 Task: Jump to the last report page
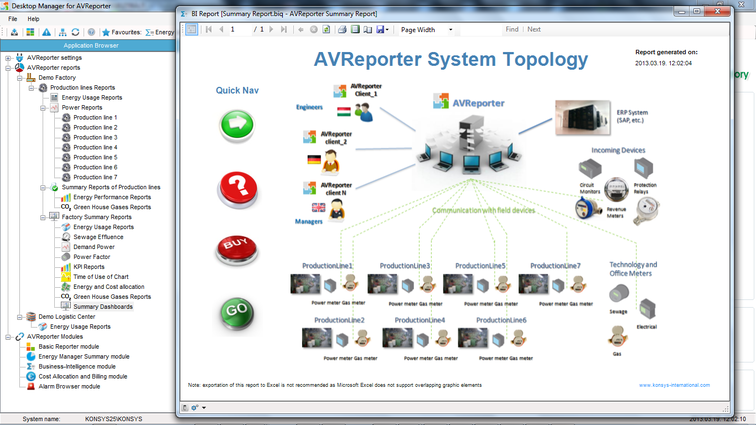pyautogui.click(x=284, y=29)
